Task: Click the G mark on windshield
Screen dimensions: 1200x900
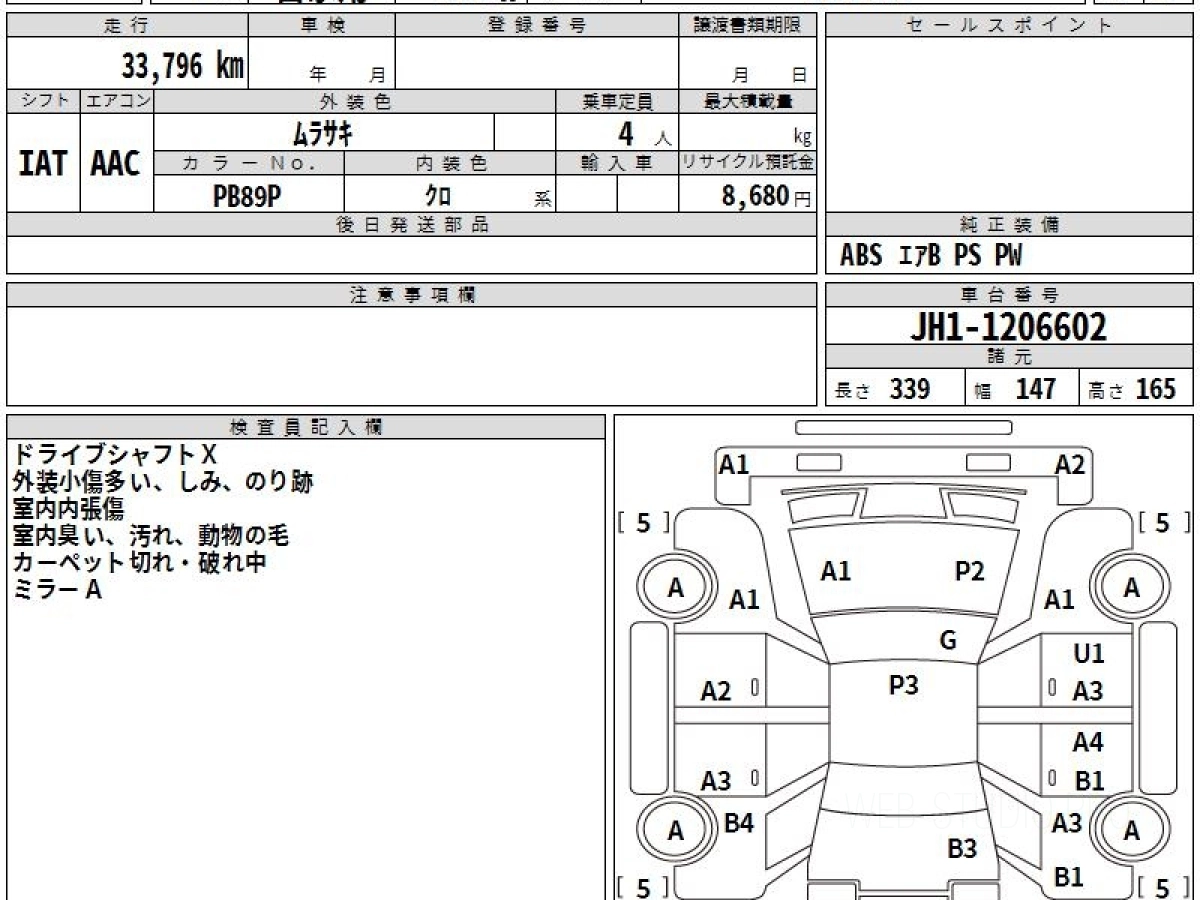Action: click(x=948, y=641)
